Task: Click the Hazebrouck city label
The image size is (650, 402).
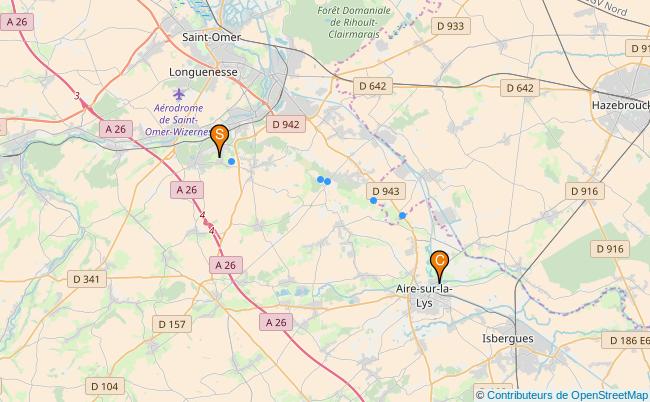Action: click(x=621, y=105)
